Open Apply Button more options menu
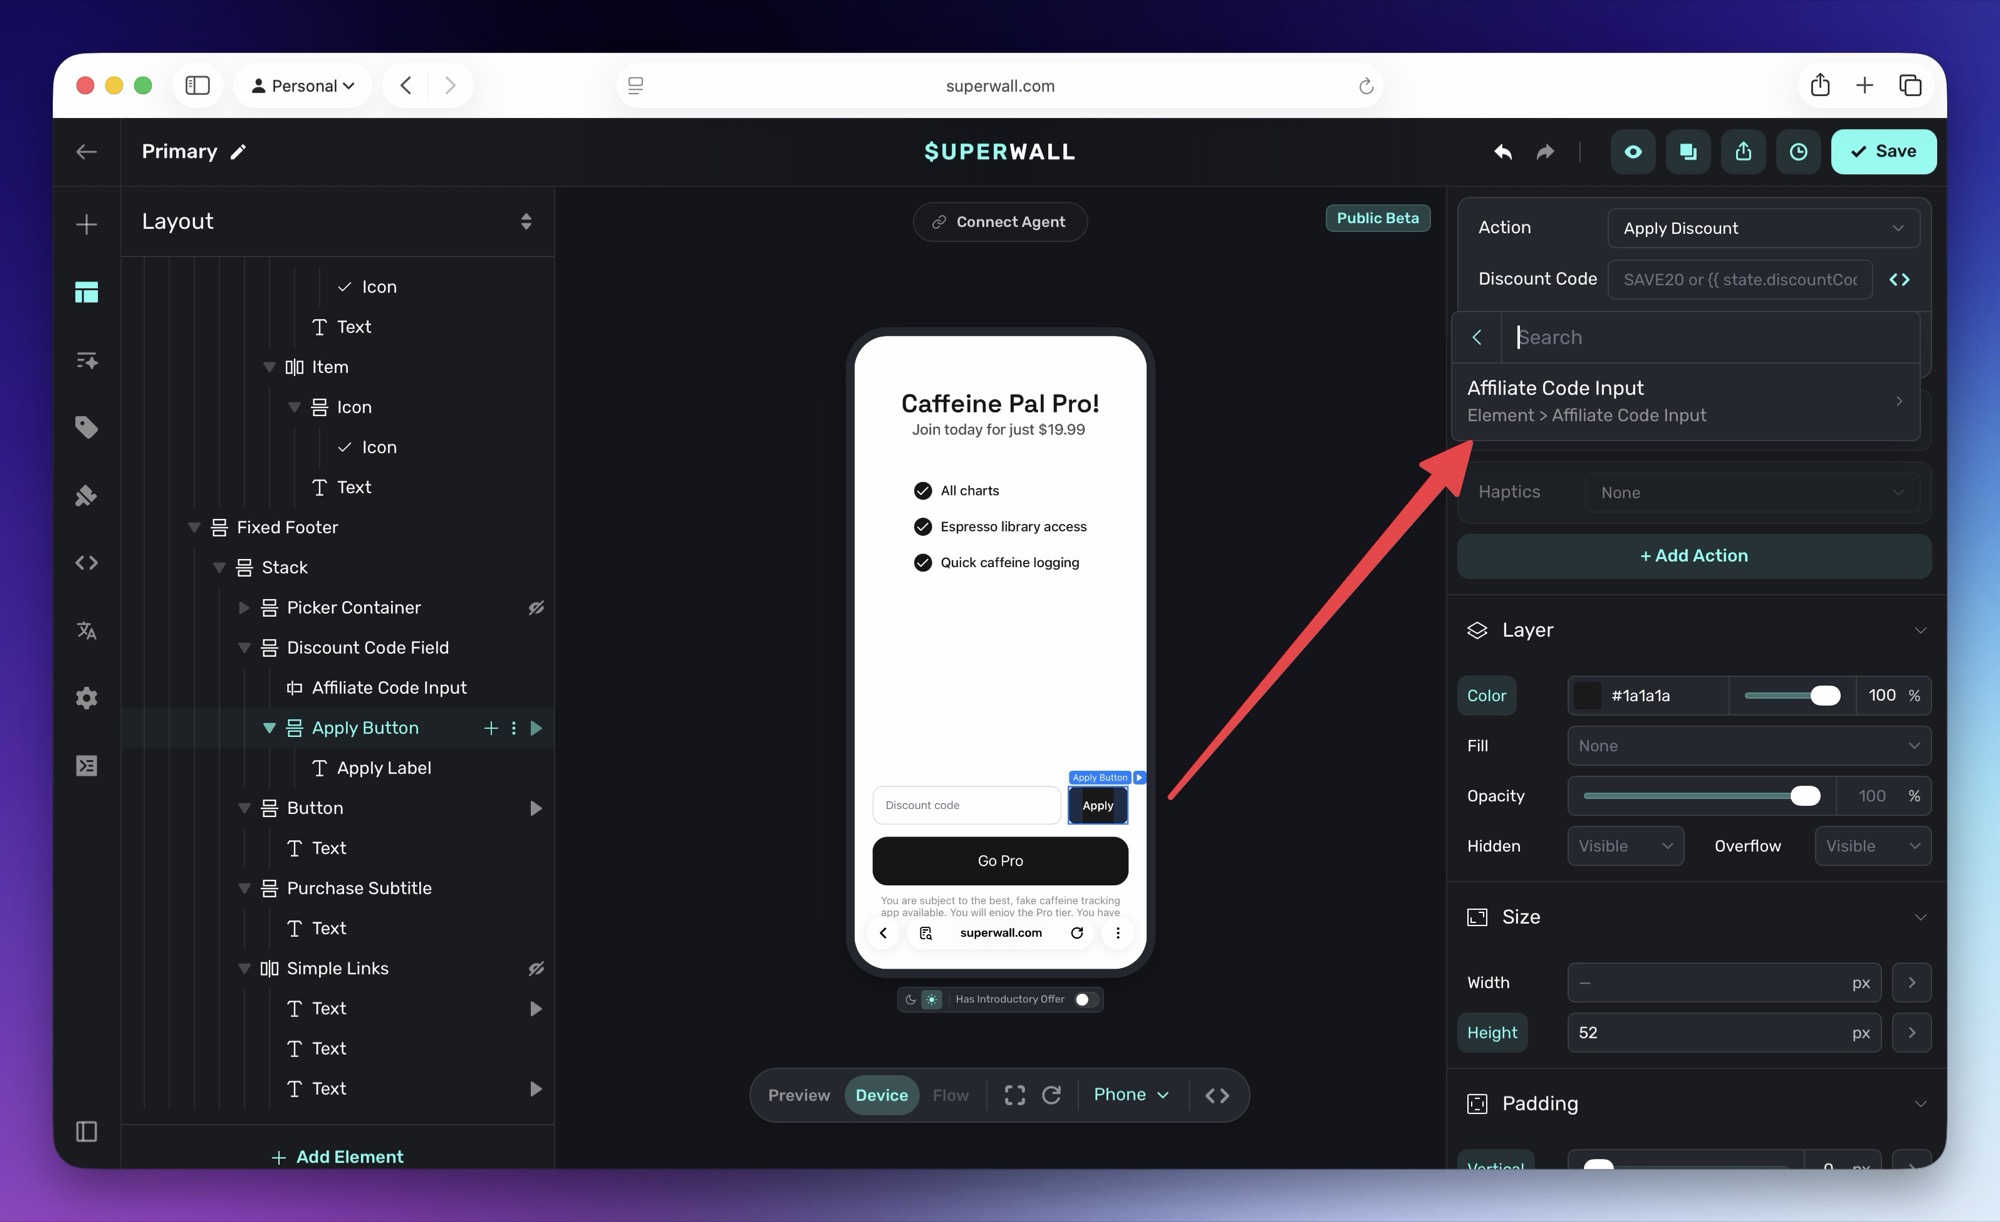Screen dimensions: 2000x1222 (x=514, y=728)
